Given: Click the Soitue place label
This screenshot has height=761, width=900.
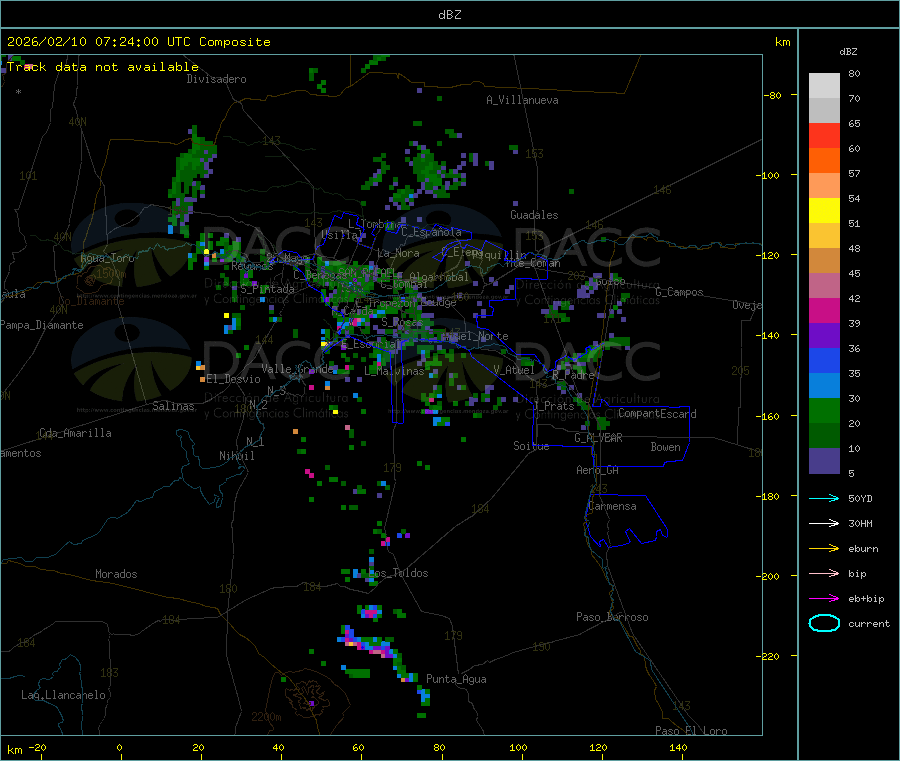Looking at the screenshot, I should click(531, 446).
